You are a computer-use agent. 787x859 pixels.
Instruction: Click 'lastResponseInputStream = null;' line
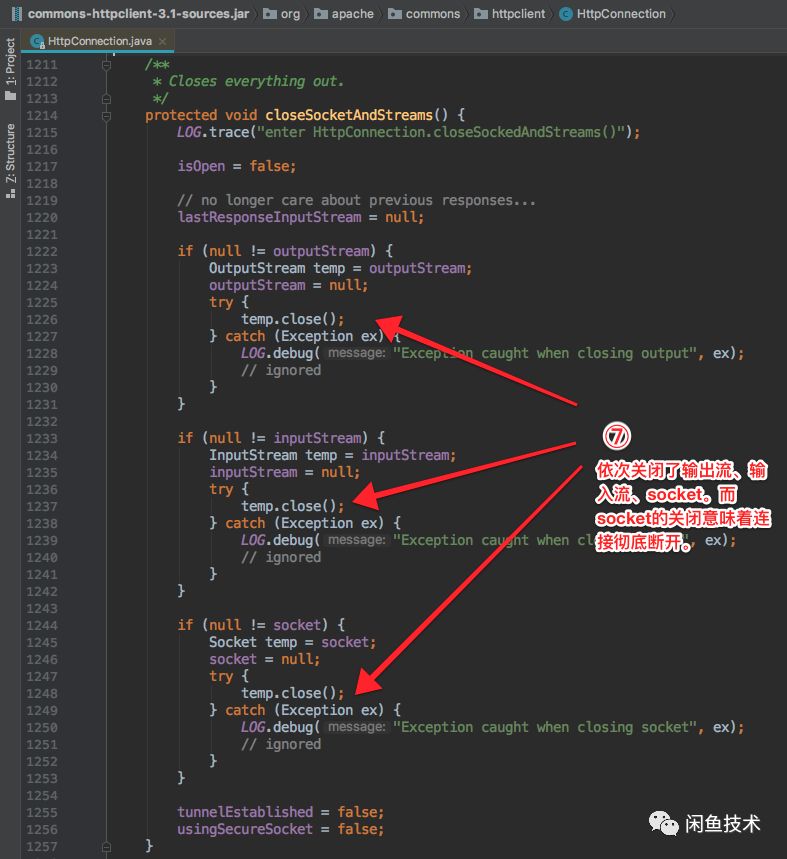coord(300,217)
